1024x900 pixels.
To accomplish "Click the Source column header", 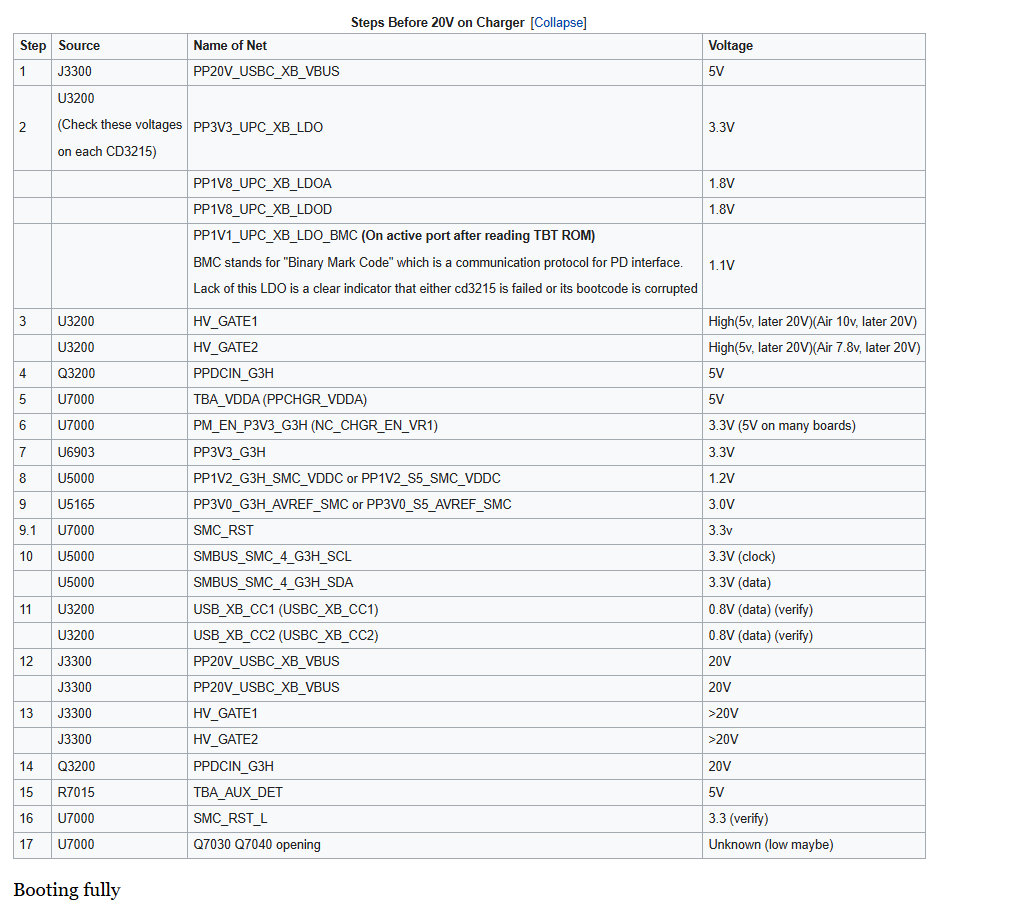I will 79,46.
